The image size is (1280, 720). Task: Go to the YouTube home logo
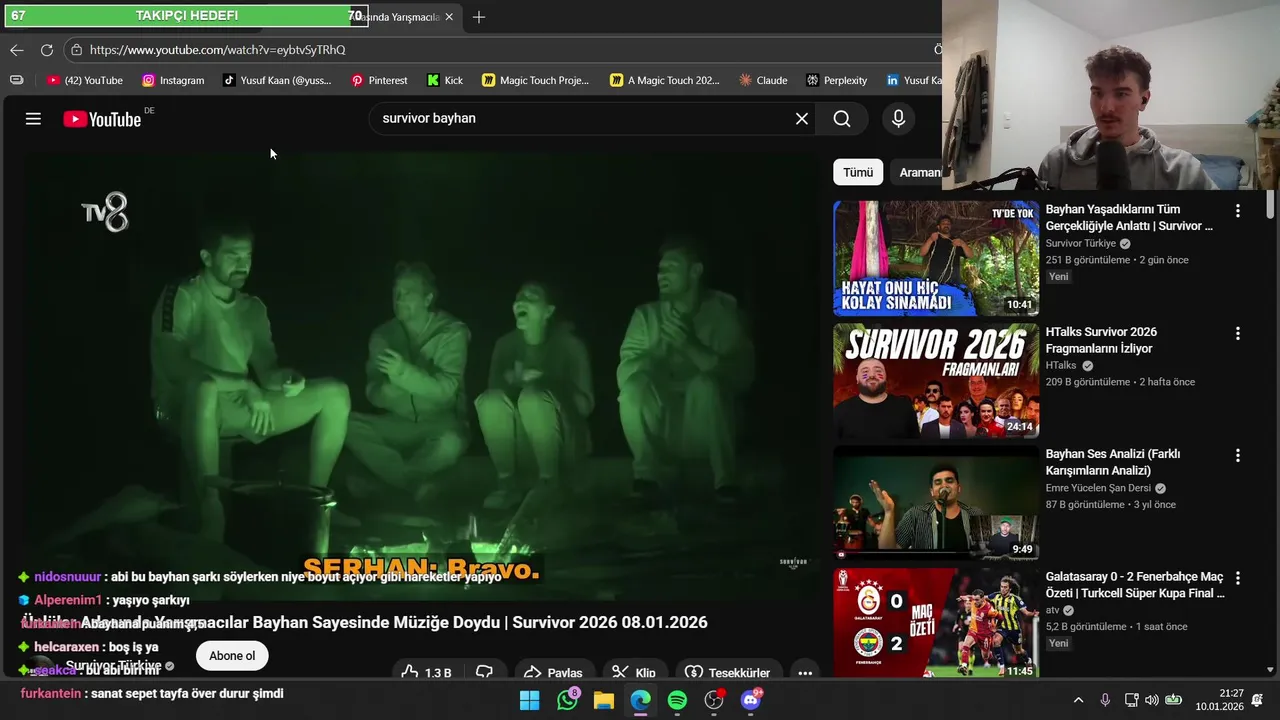point(102,119)
